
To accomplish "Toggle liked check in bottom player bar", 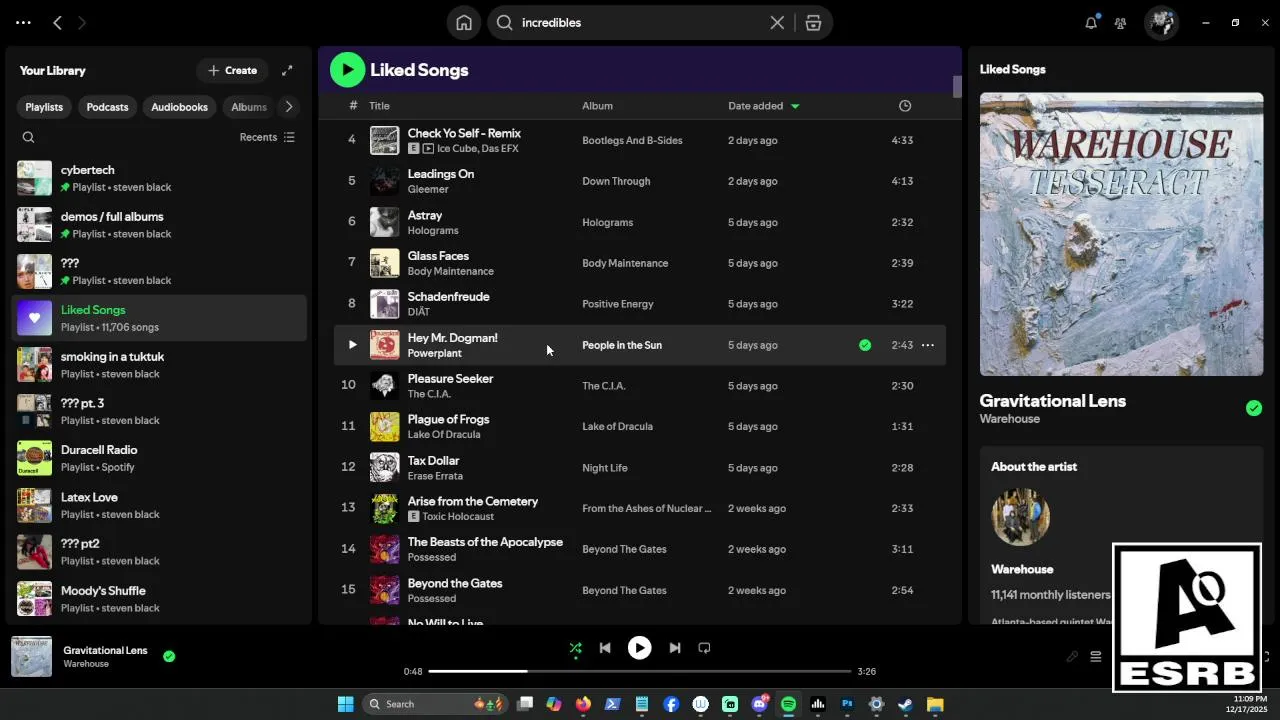I will coord(169,657).
